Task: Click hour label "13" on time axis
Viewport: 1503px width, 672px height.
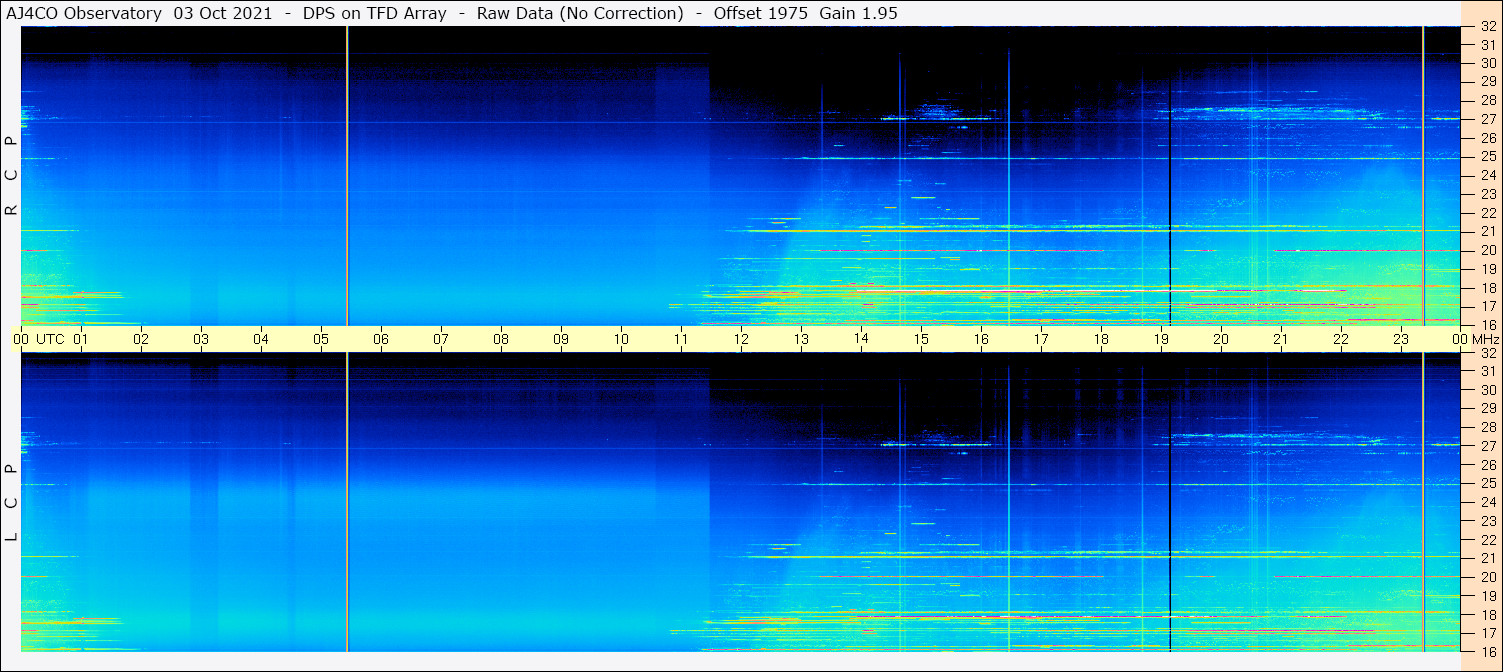Action: (801, 339)
